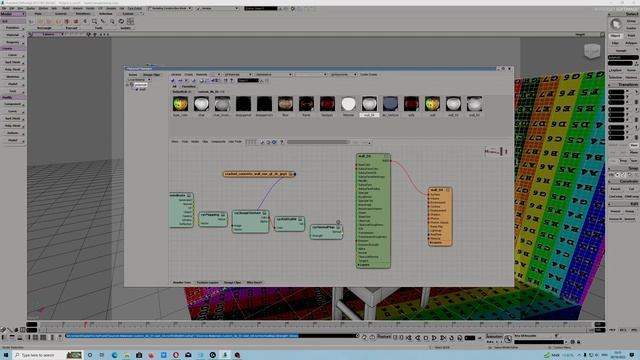Open the Who Uses? tab
This screenshot has height=360, width=640.
(x=254, y=282)
